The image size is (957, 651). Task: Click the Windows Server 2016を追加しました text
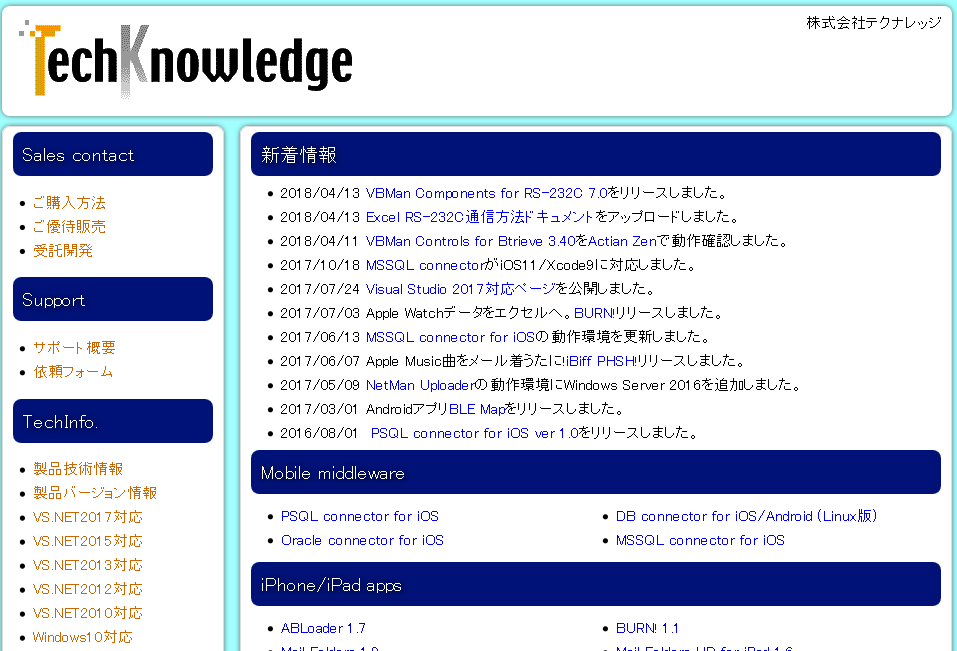pyautogui.click(x=682, y=385)
